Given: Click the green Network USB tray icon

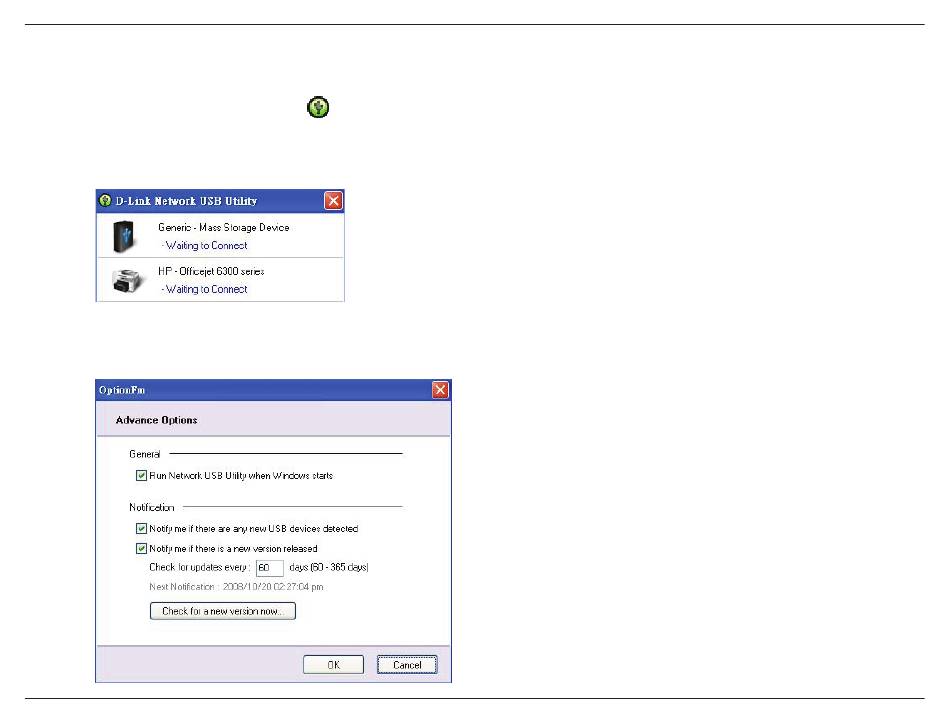Looking at the screenshot, I should [x=318, y=108].
